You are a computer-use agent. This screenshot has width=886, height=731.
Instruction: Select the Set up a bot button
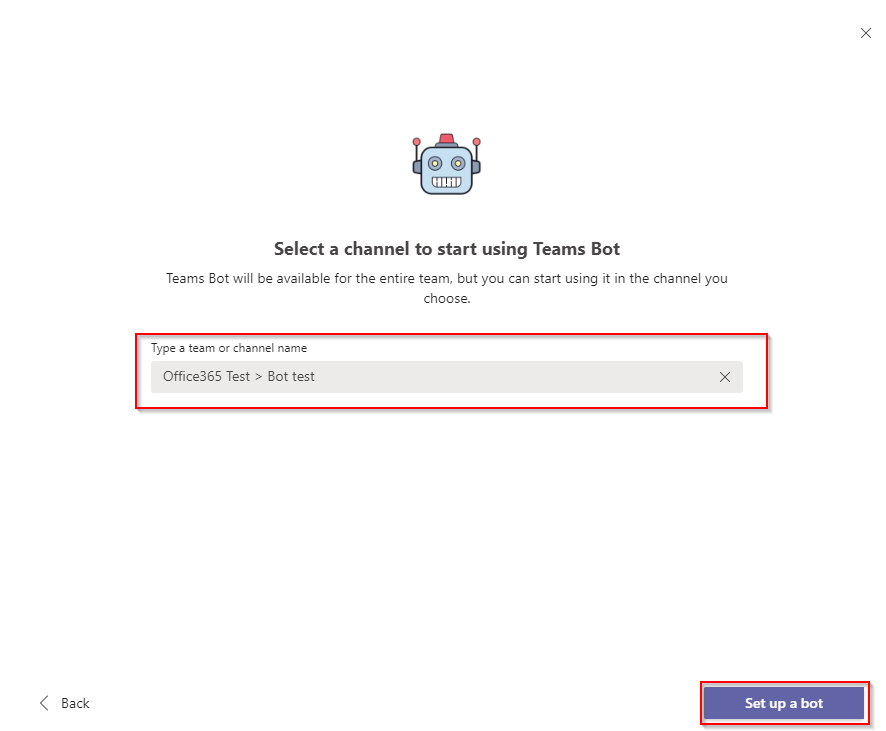(x=784, y=703)
